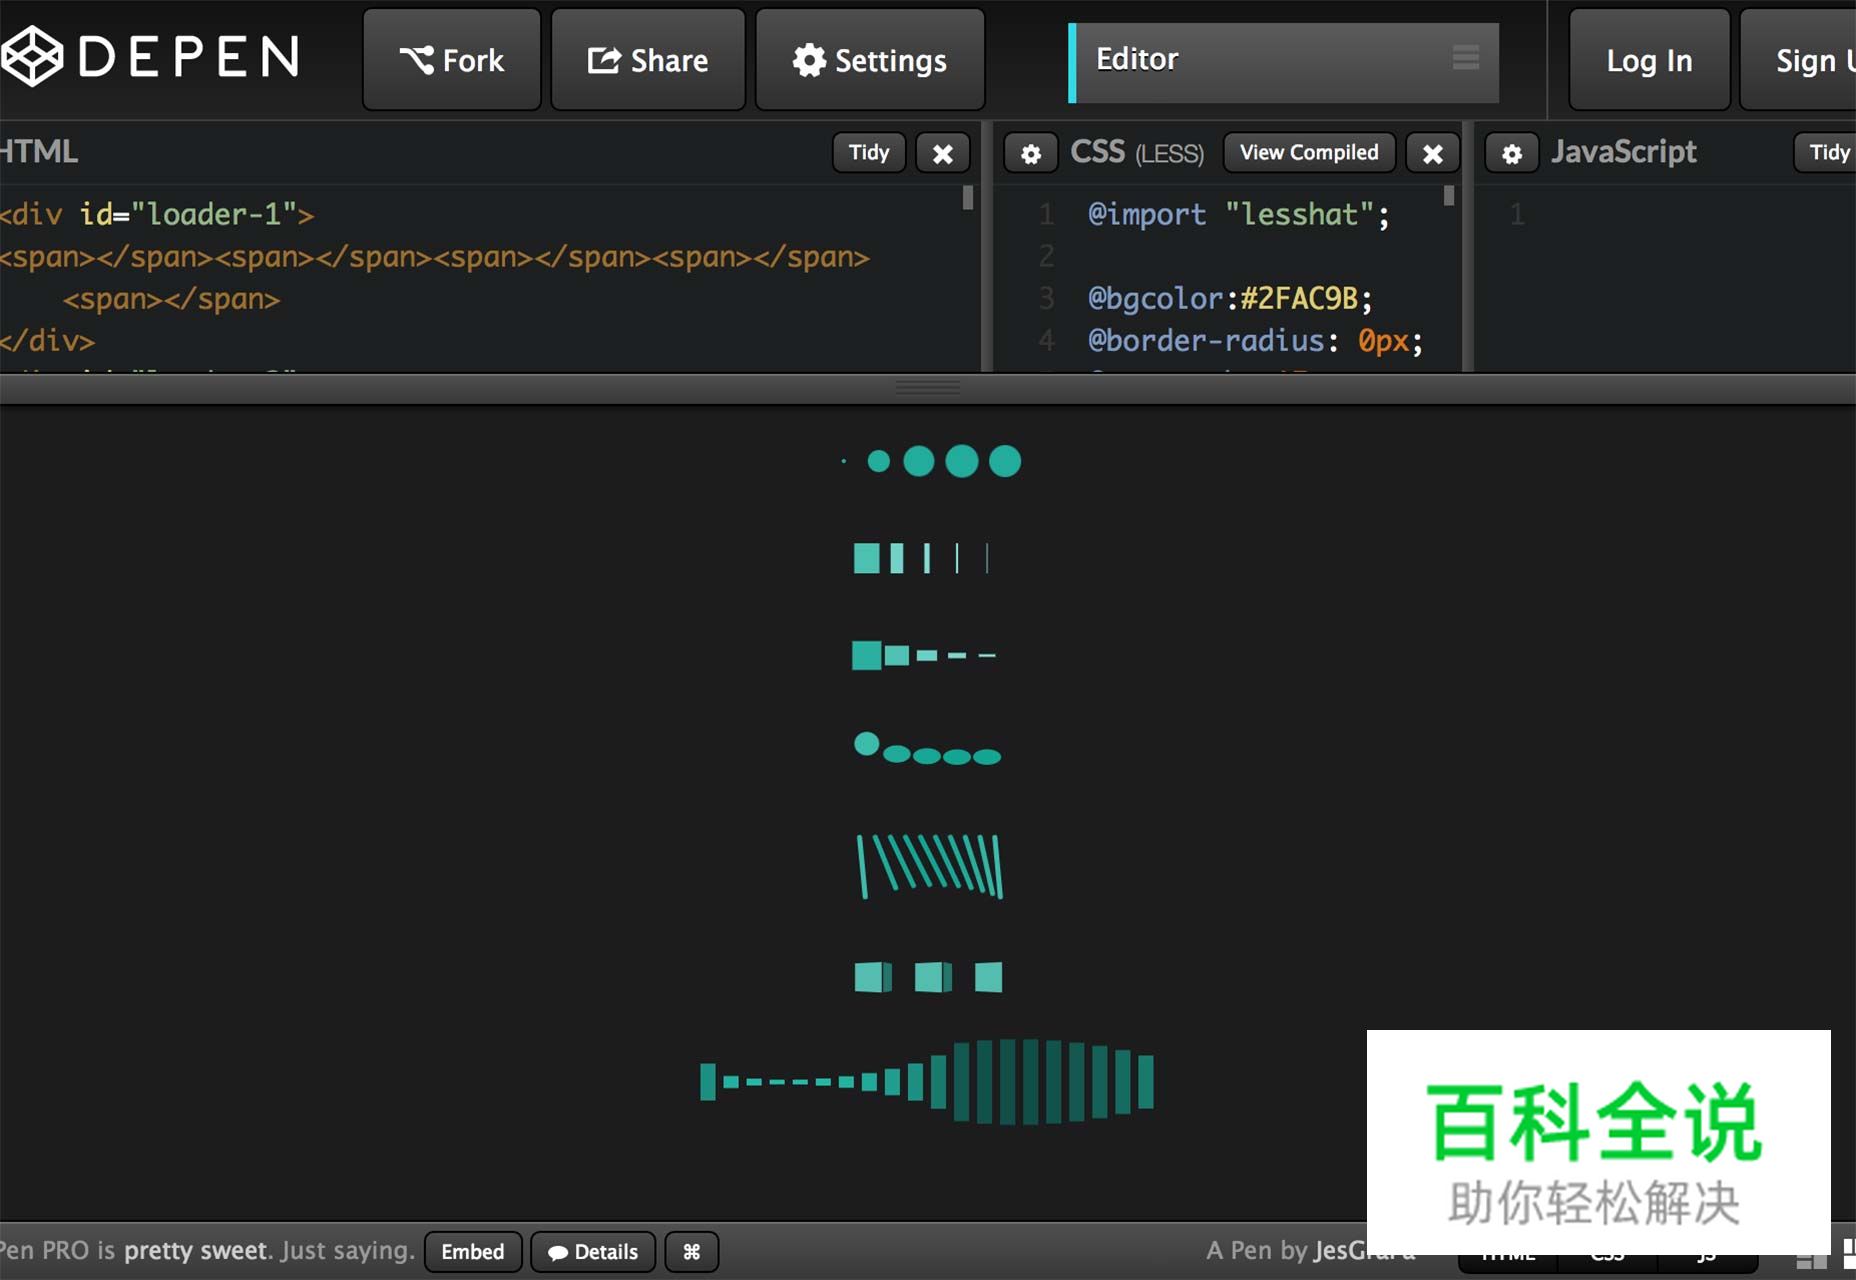The image size is (1856, 1280).
Task: Click the HTML editor scrollbar
Action: tap(967, 198)
